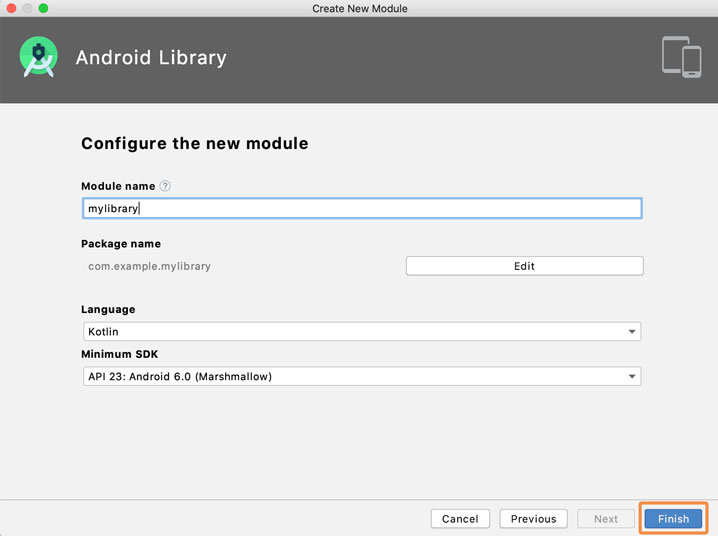Image resolution: width=718 pixels, height=536 pixels.
Task: Click the Language label
Action: click(108, 309)
